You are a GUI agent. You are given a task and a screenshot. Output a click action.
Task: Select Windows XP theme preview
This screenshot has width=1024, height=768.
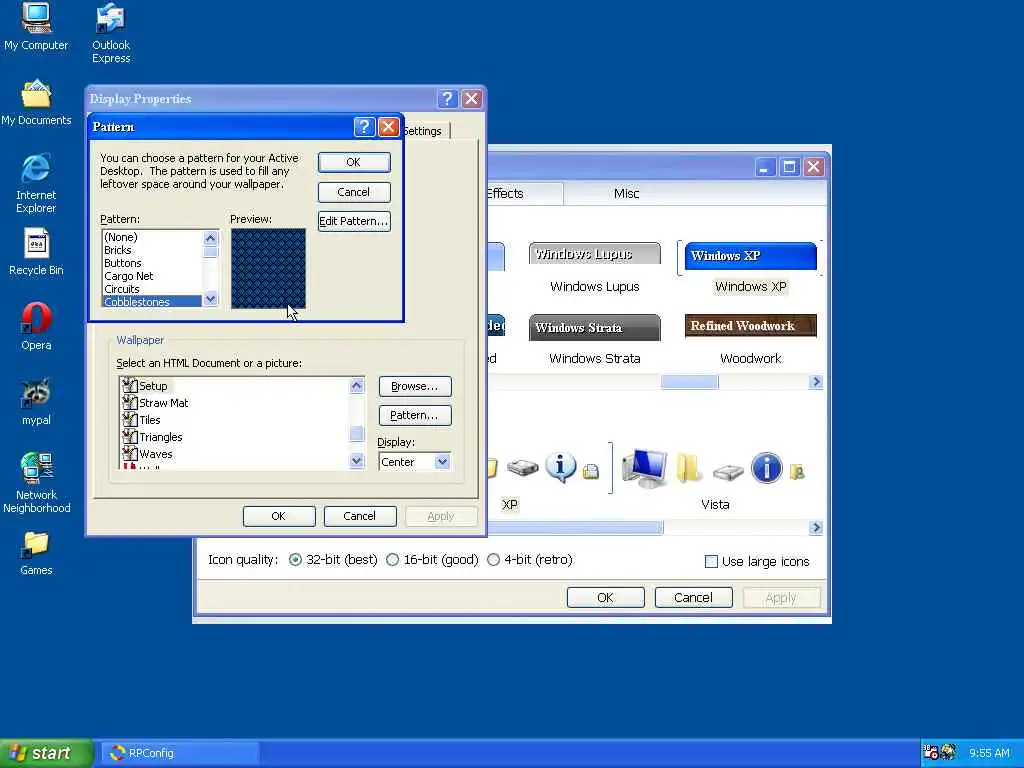[750, 255]
